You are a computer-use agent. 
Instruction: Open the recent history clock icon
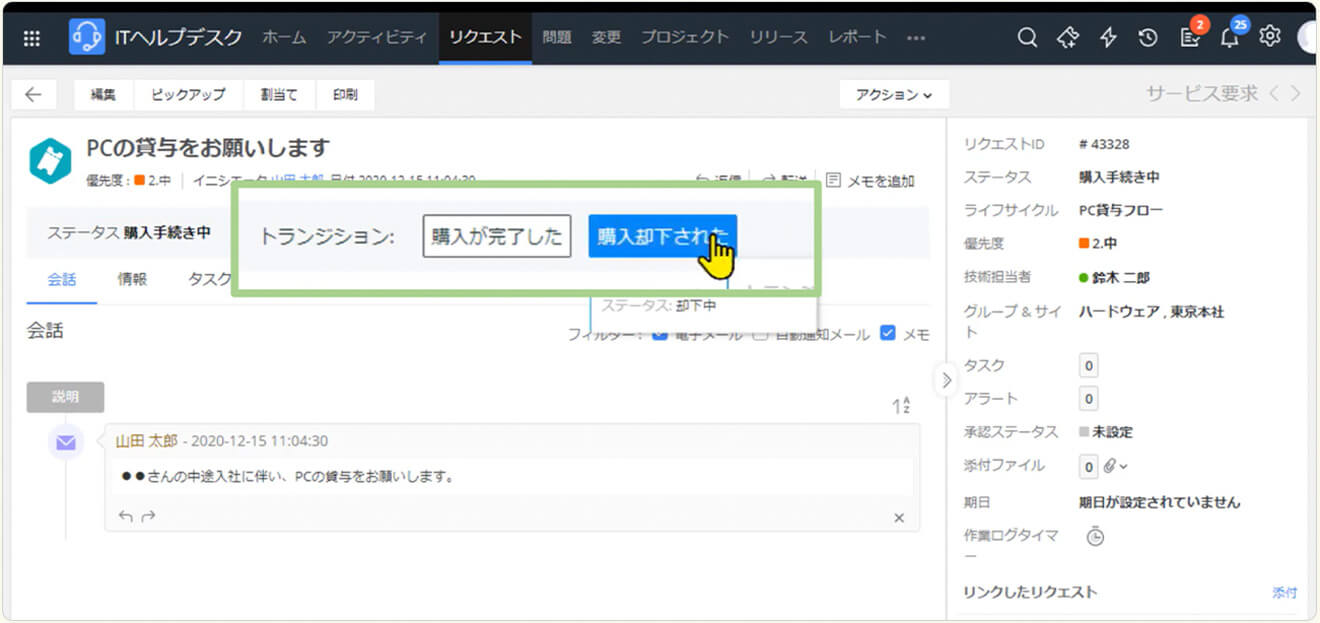click(x=1148, y=38)
